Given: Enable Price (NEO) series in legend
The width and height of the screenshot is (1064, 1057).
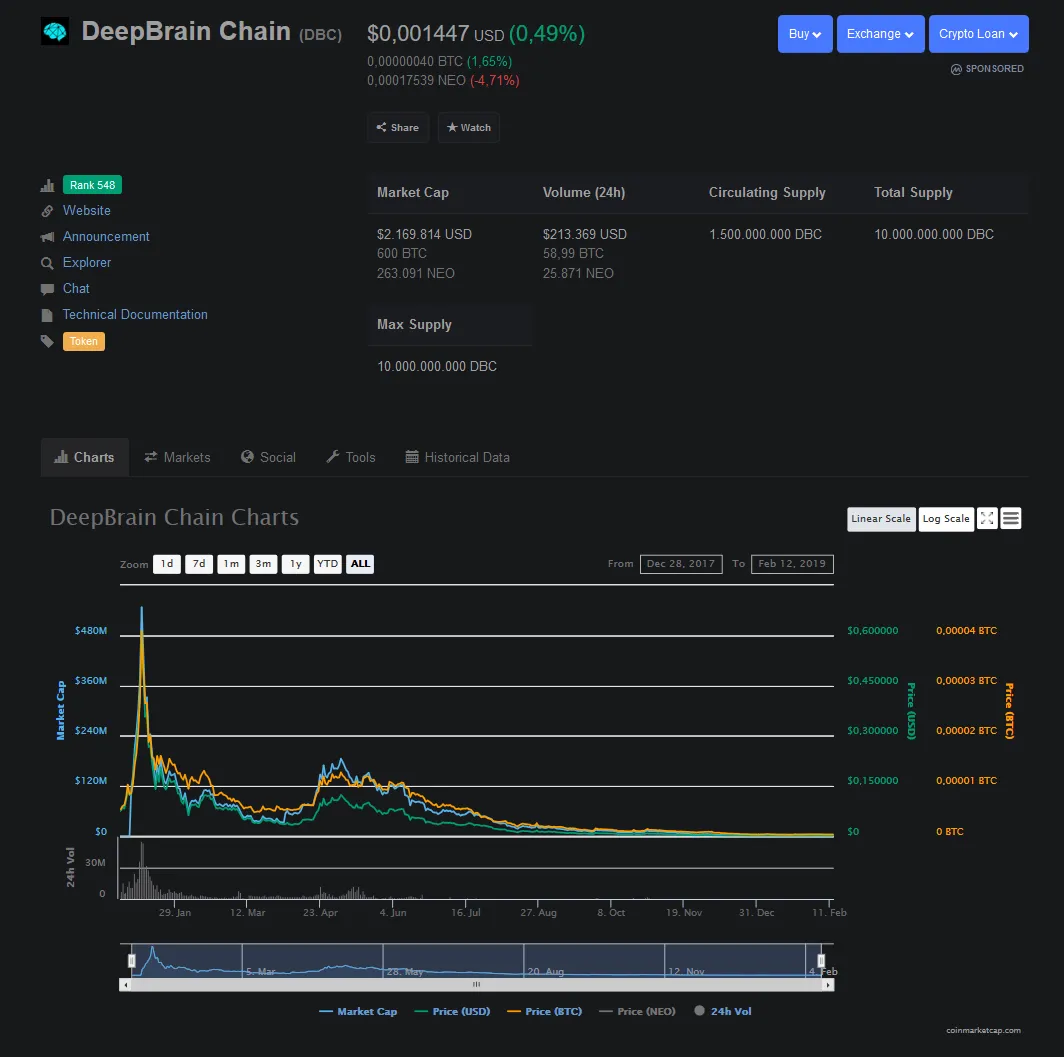Looking at the screenshot, I should pyautogui.click(x=638, y=1012).
